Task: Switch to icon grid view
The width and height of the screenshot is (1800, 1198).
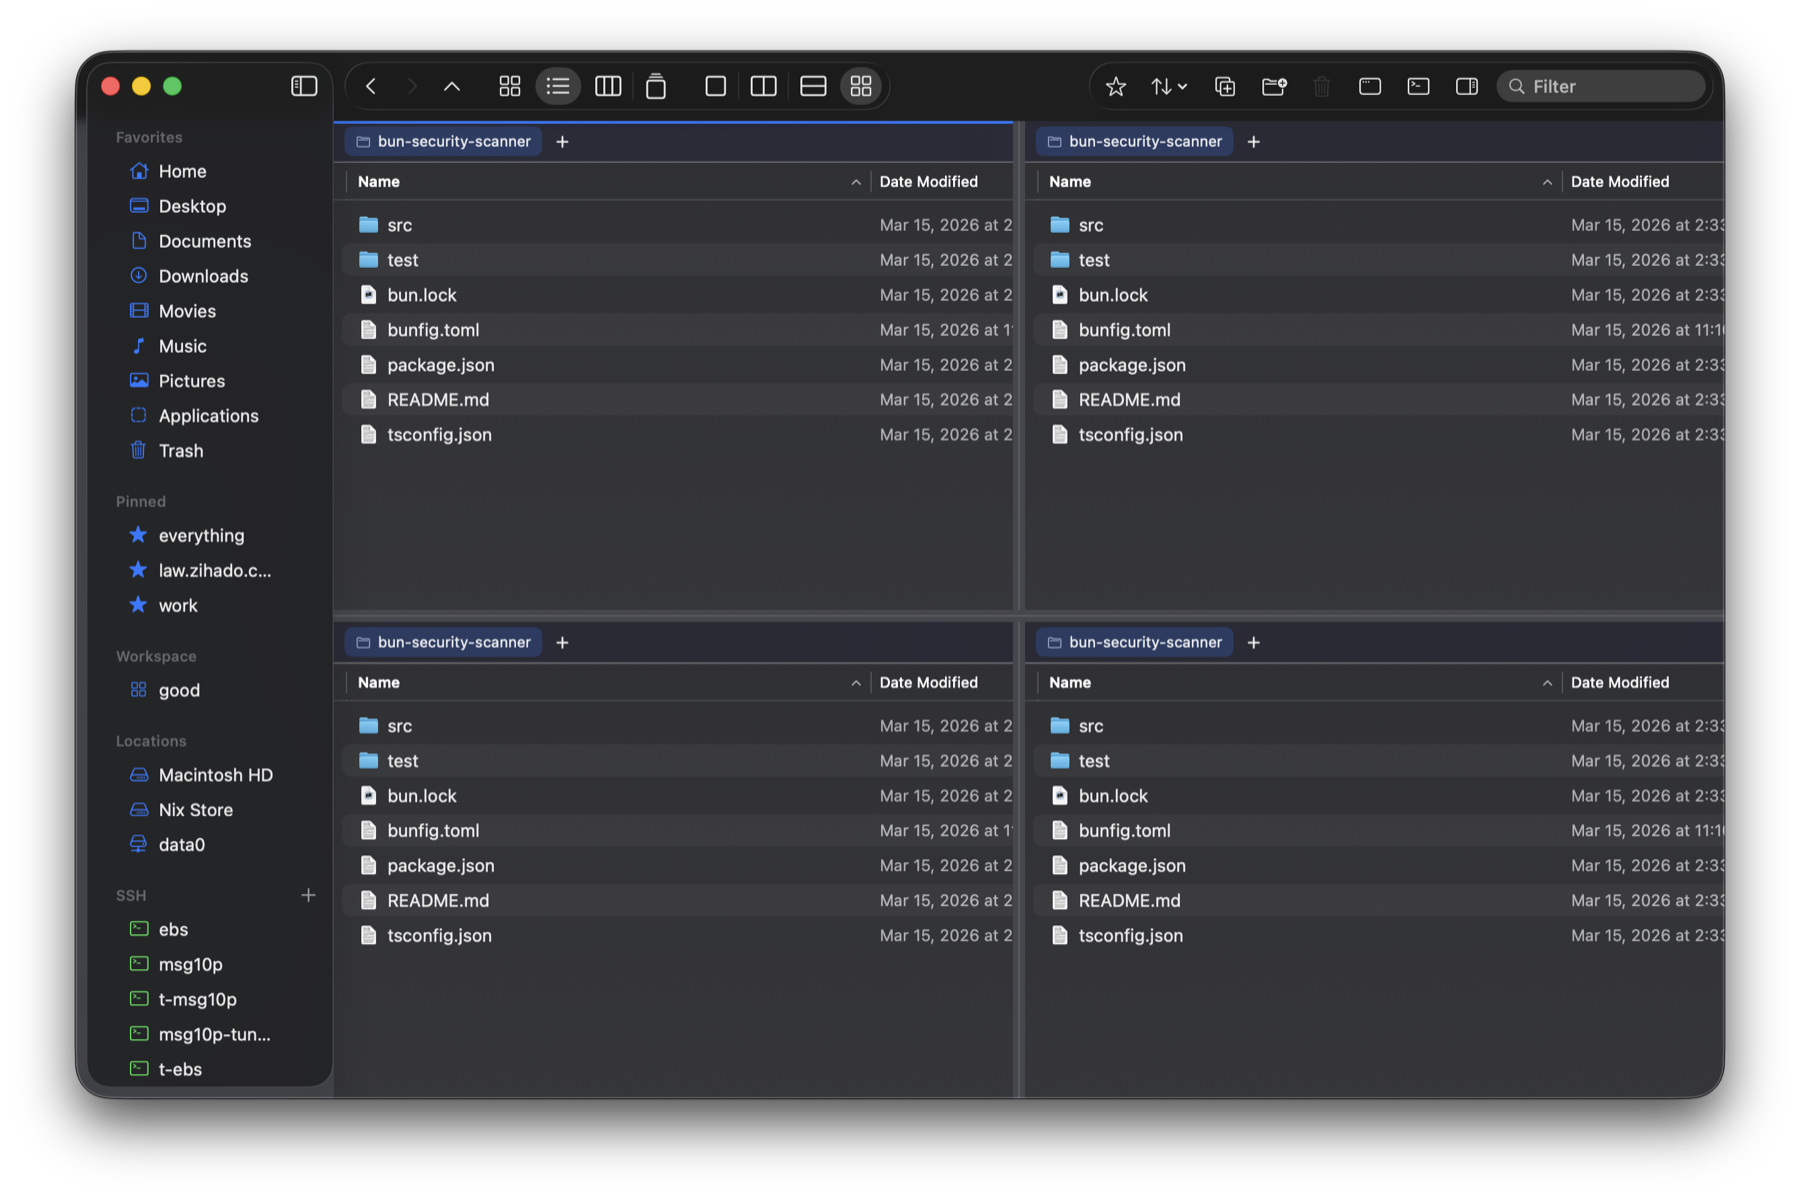Action: pyautogui.click(x=510, y=86)
